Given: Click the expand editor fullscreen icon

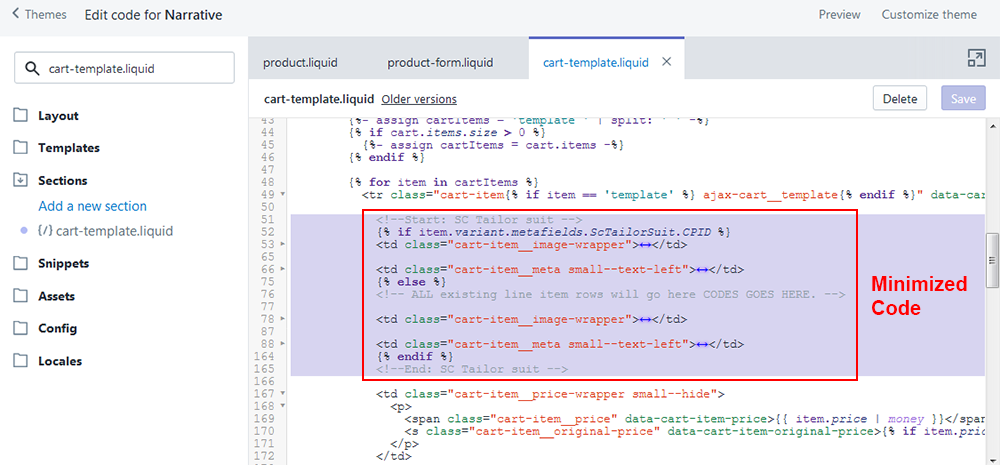Looking at the screenshot, I should (x=976, y=58).
